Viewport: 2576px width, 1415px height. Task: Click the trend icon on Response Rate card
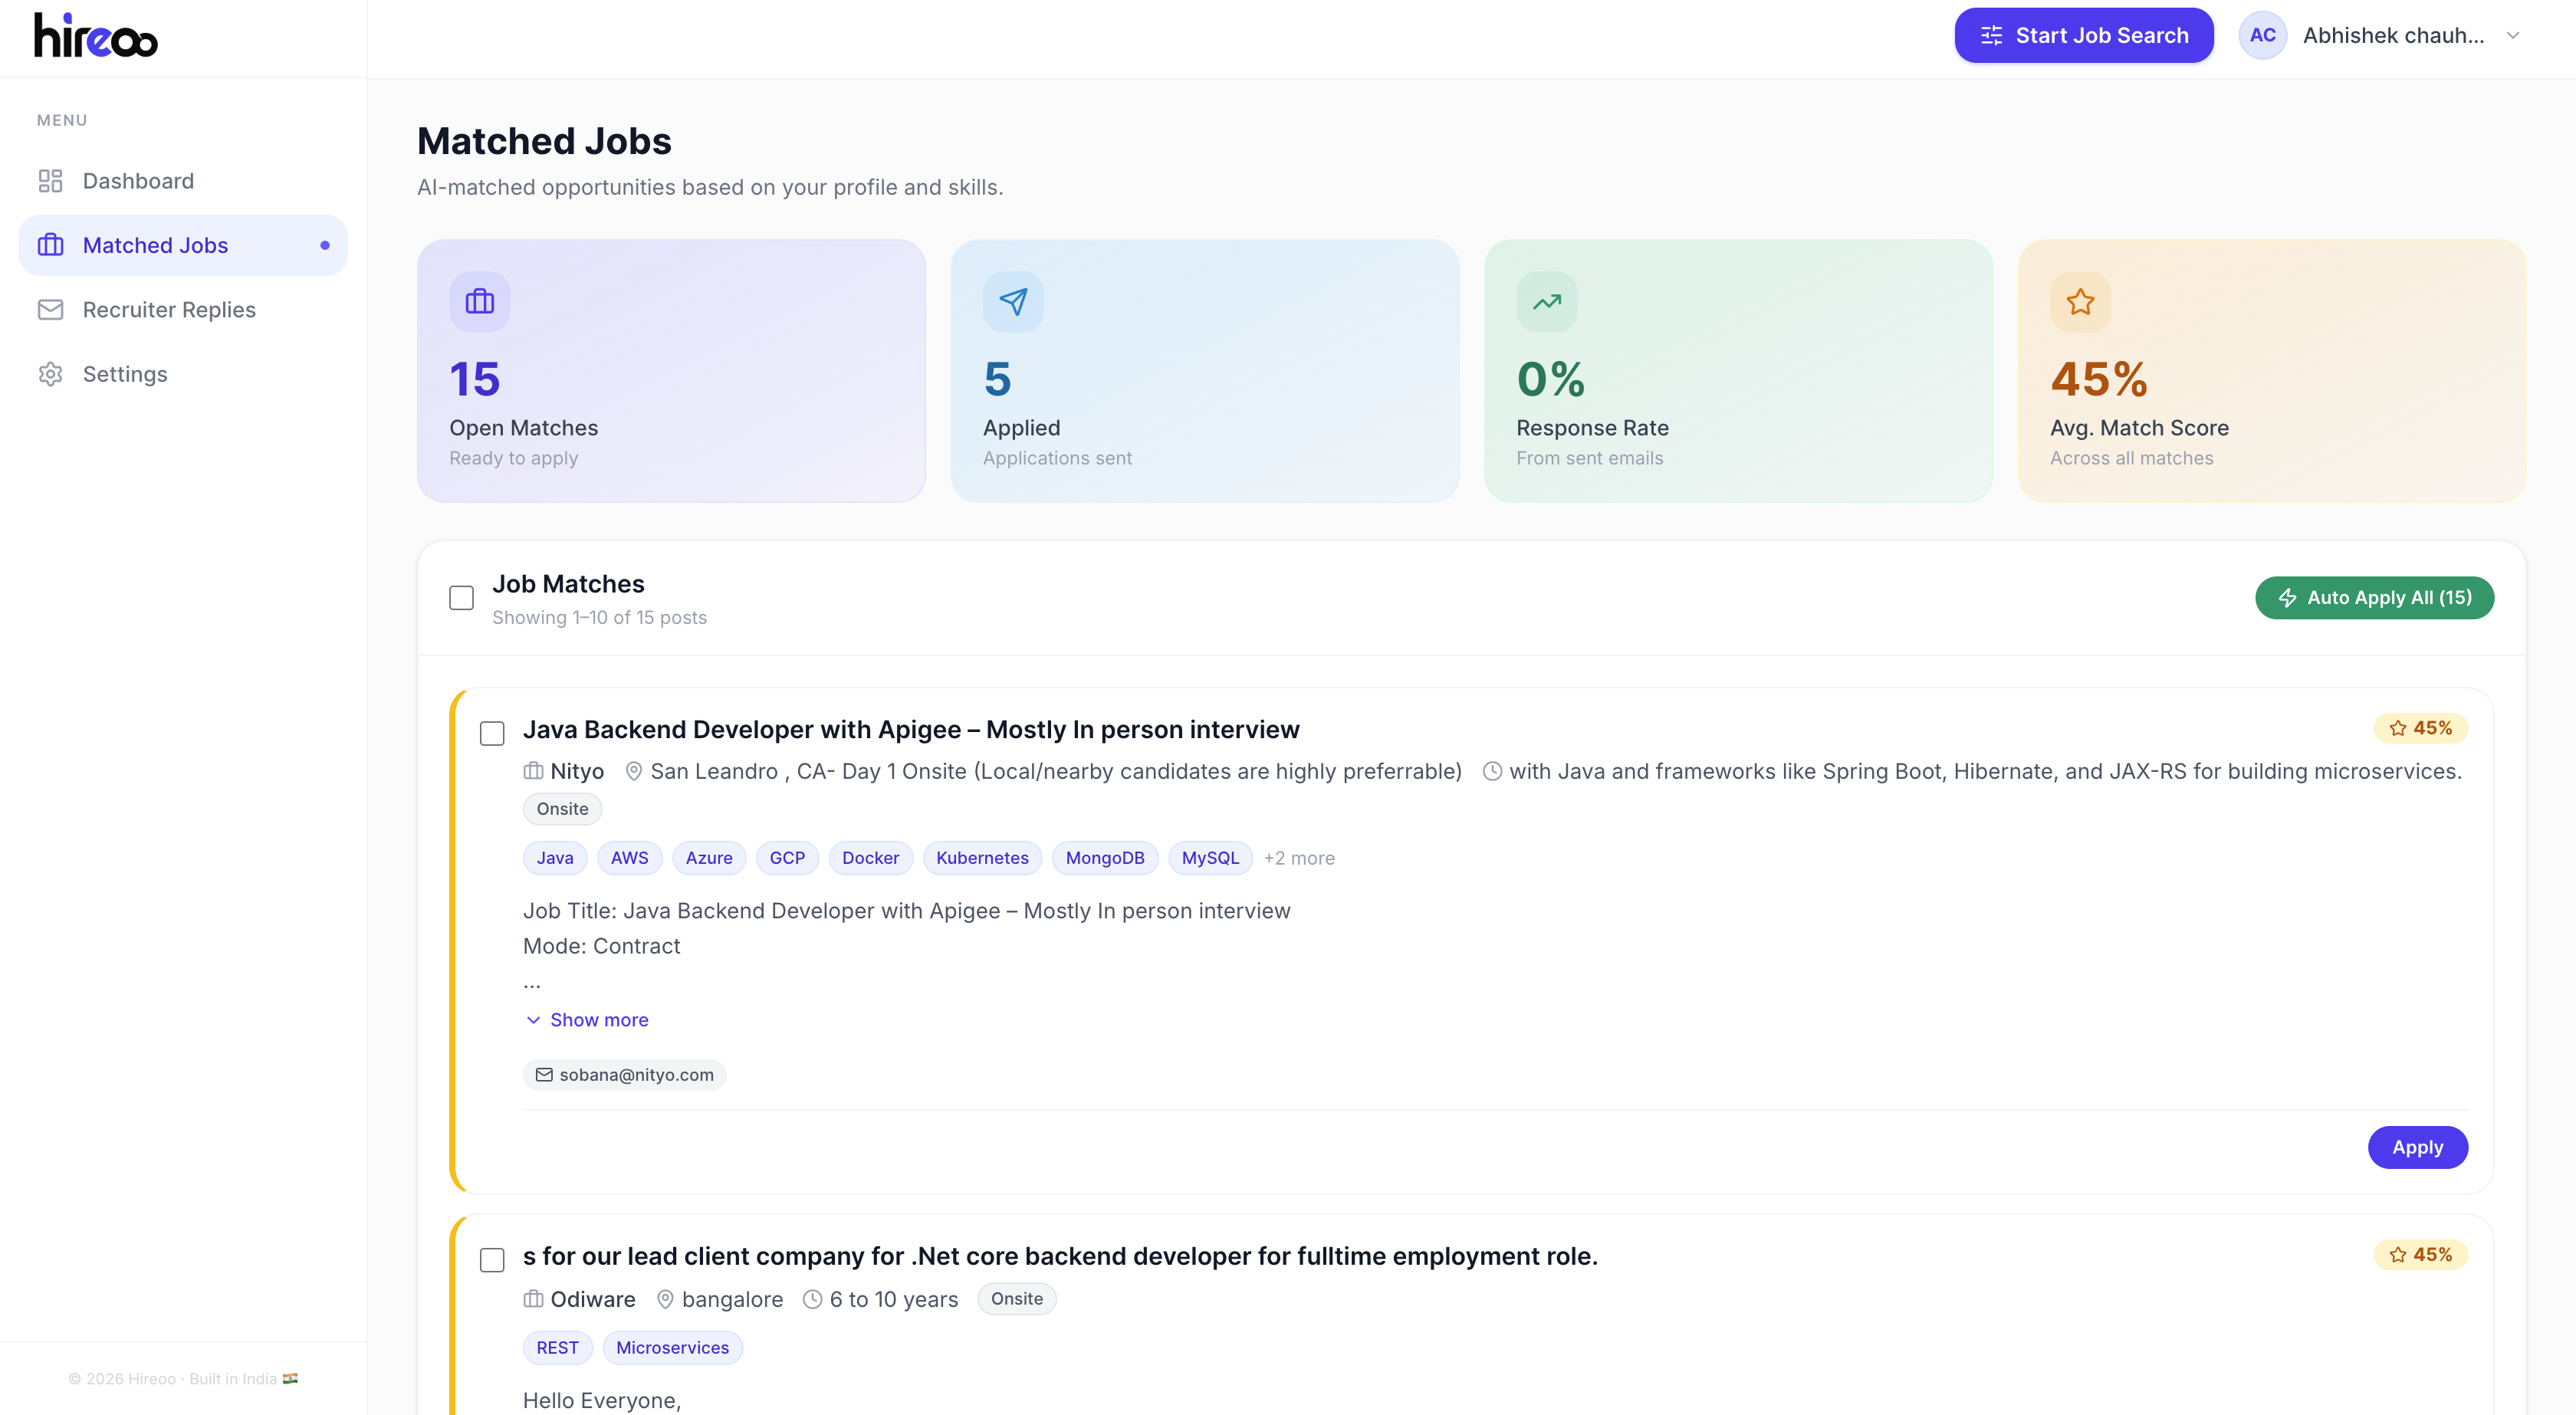[1546, 301]
